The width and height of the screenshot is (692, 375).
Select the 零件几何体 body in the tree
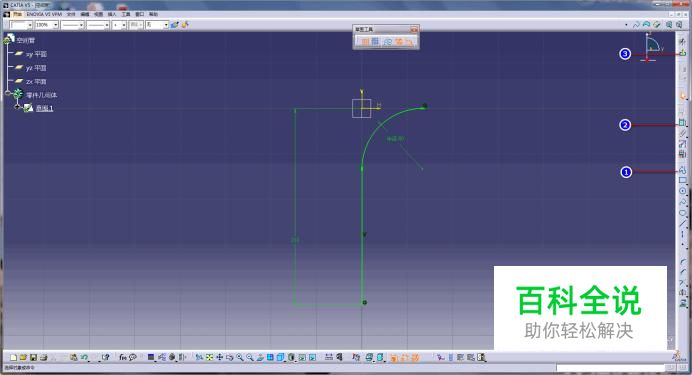coord(41,95)
